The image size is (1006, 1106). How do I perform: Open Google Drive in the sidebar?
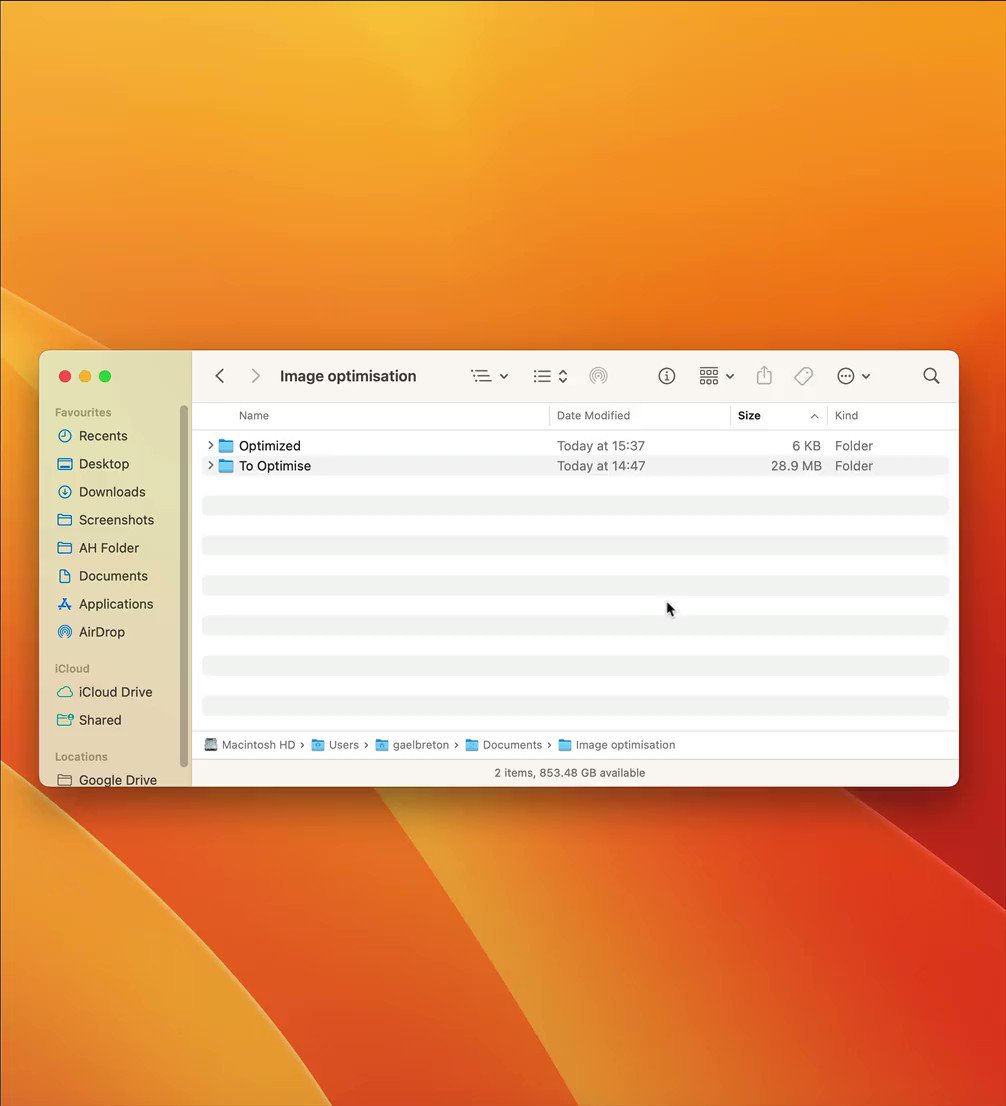(107, 779)
